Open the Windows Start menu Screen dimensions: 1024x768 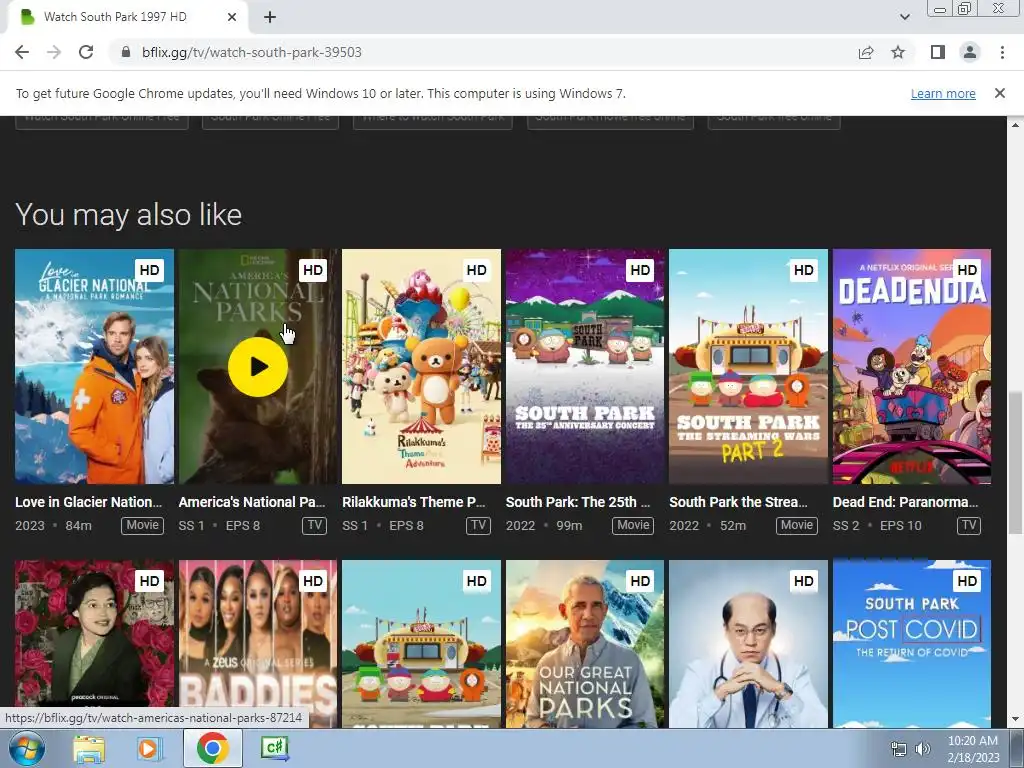pos(27,748)
